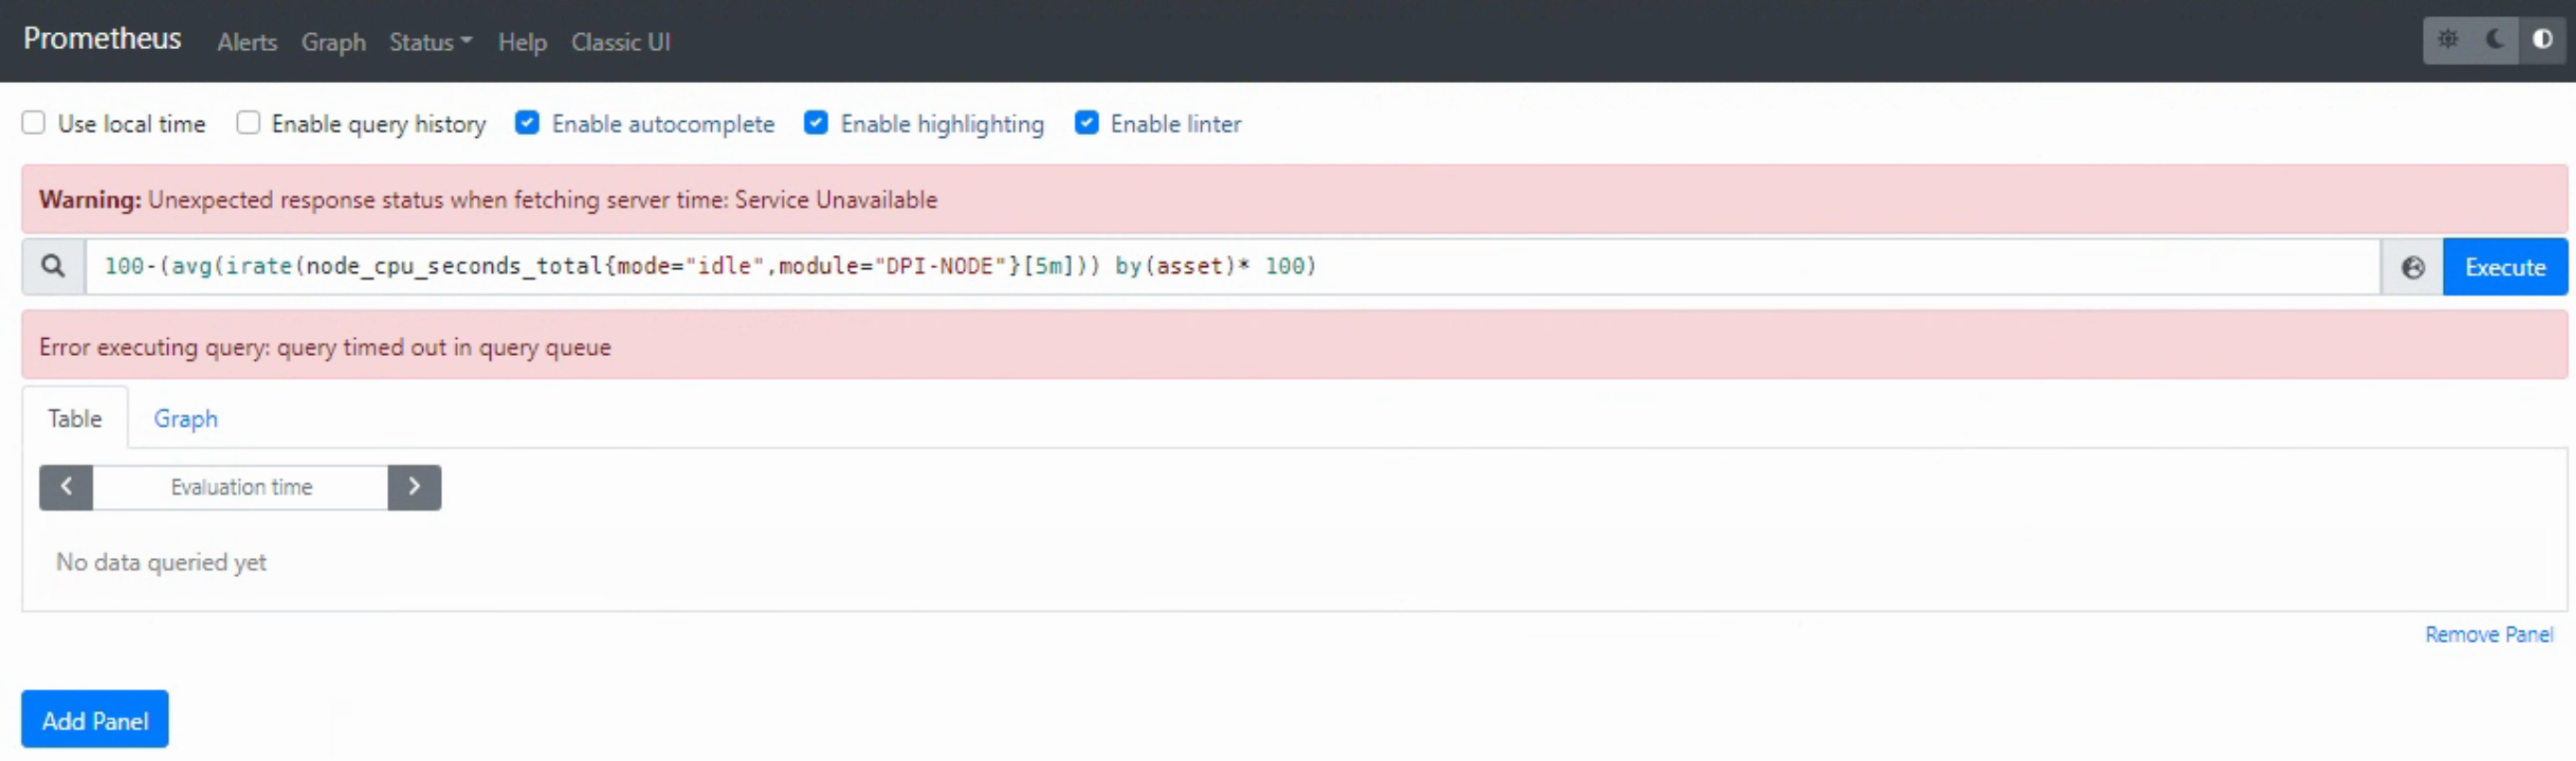Switch to the Graph results tab

coord(185,418)
